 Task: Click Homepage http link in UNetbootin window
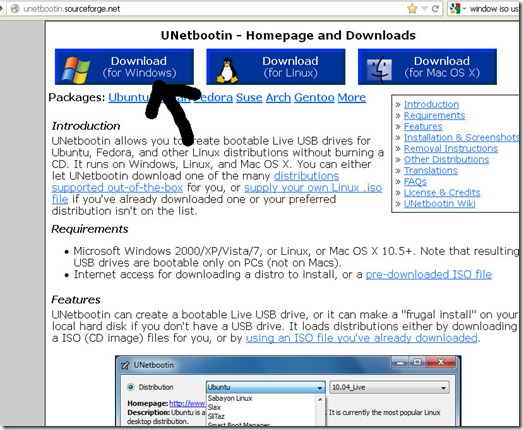pos(187,404)
